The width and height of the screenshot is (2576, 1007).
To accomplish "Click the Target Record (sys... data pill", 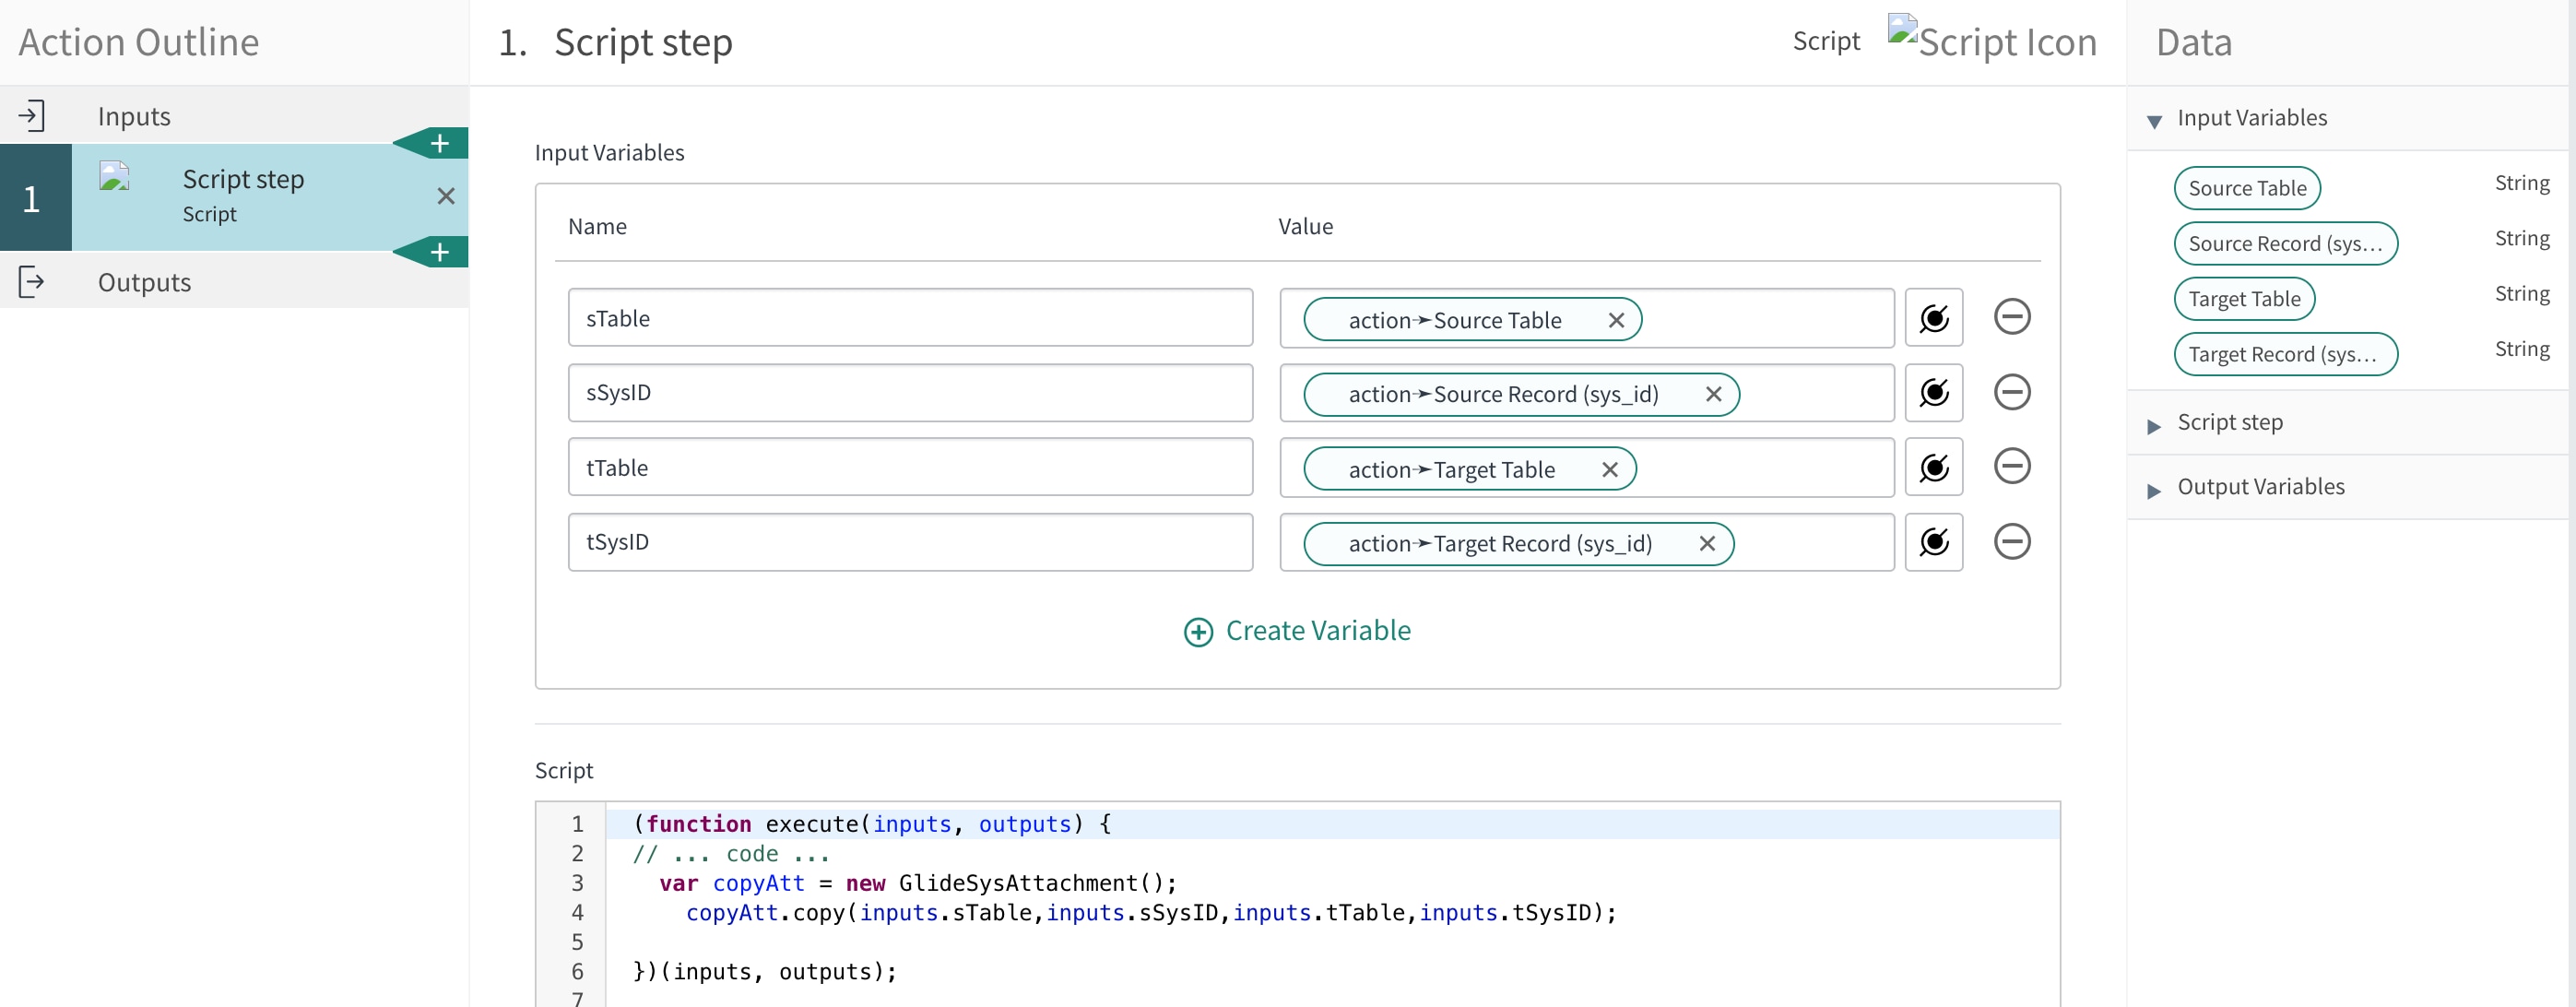I will click(x=2285, y=354).
